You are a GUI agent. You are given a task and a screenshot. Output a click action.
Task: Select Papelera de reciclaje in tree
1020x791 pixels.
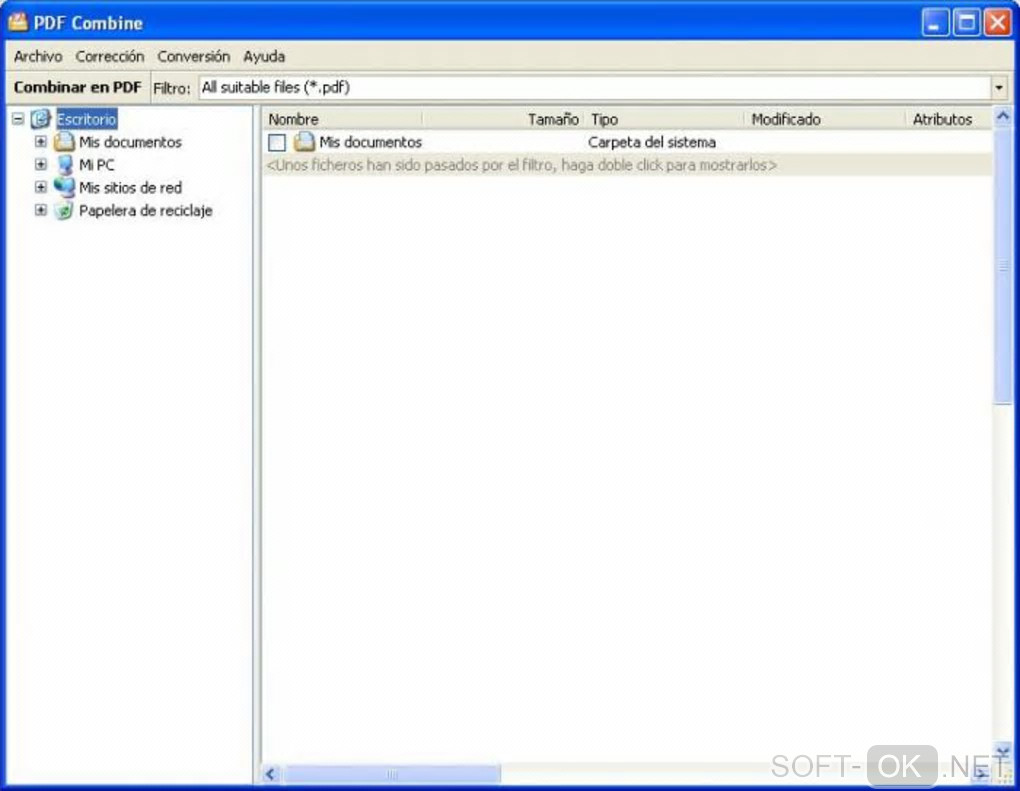click(146, 211)
